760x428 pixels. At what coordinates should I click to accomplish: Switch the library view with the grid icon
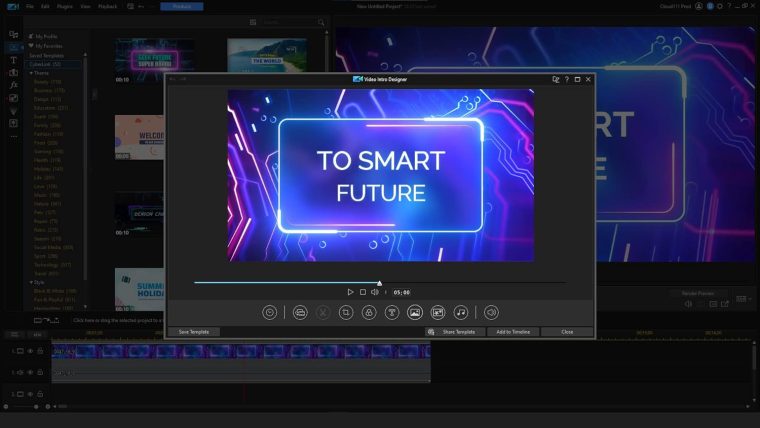253,22
